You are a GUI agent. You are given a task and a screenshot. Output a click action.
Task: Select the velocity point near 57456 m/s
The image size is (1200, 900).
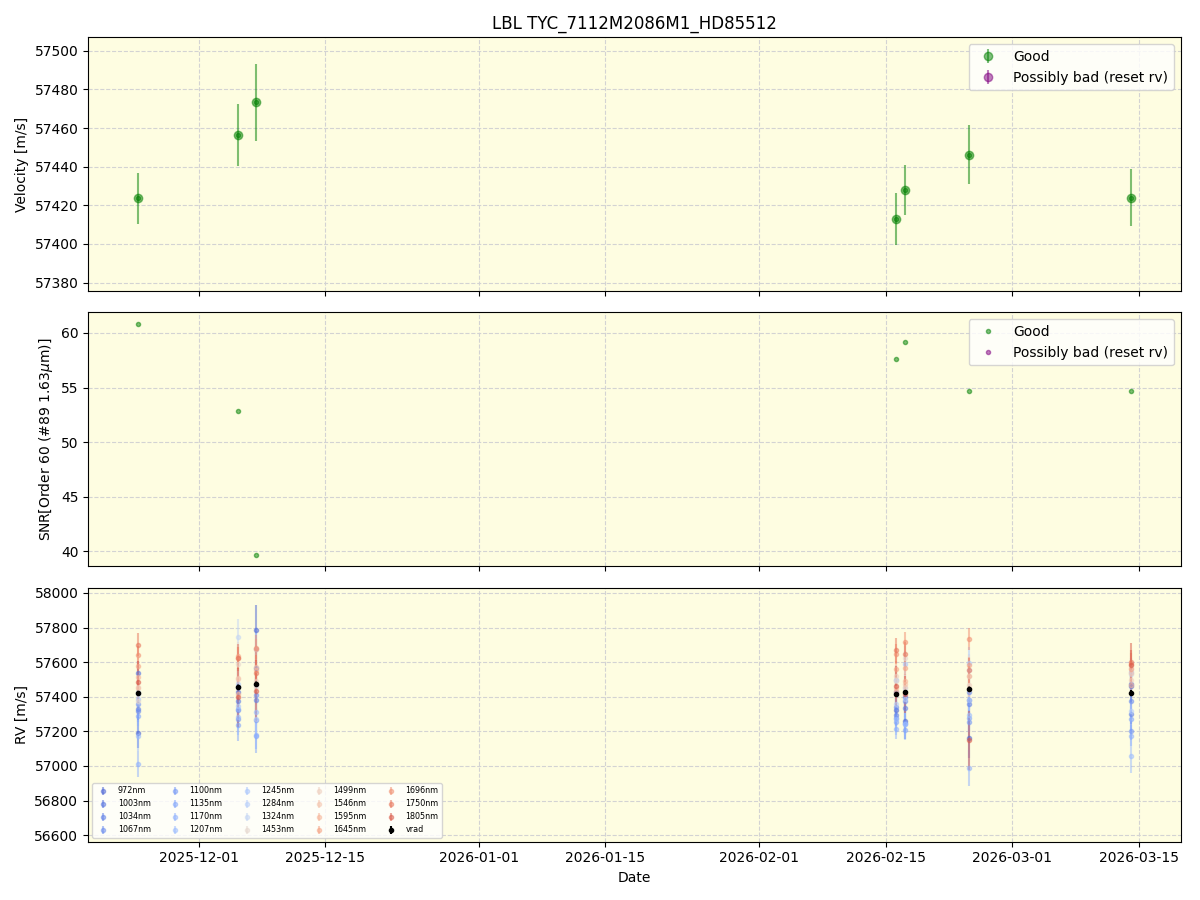(x=238, y=135)
